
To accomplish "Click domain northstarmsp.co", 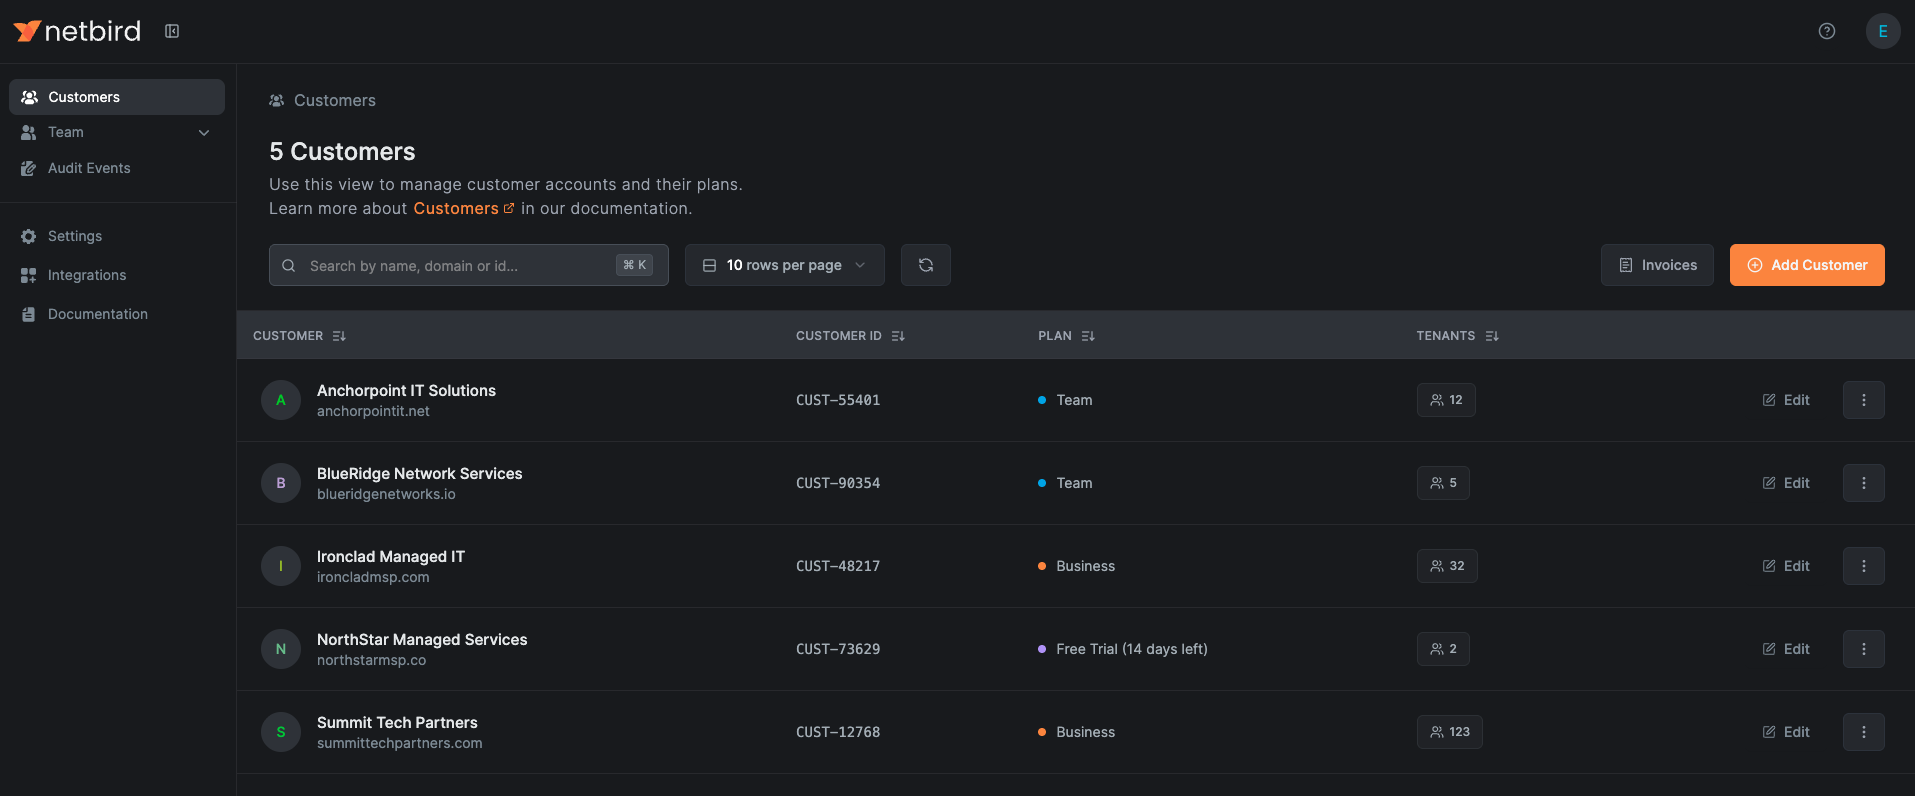I will pos(371,660).
